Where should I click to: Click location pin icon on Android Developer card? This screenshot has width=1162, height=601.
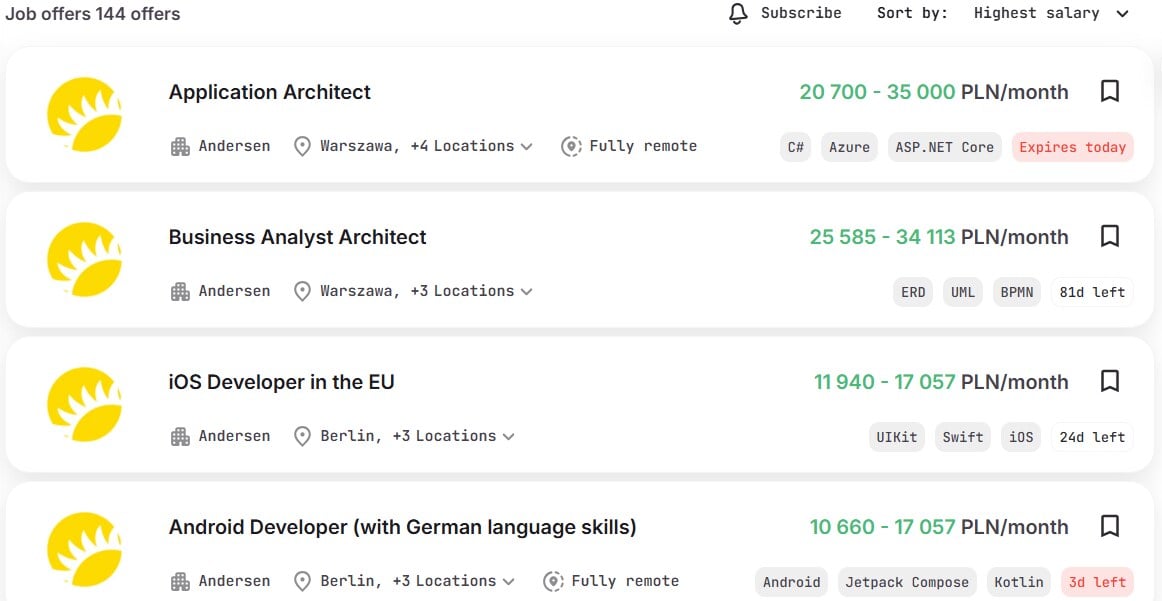pyautogui.click(x=302, y=582)
